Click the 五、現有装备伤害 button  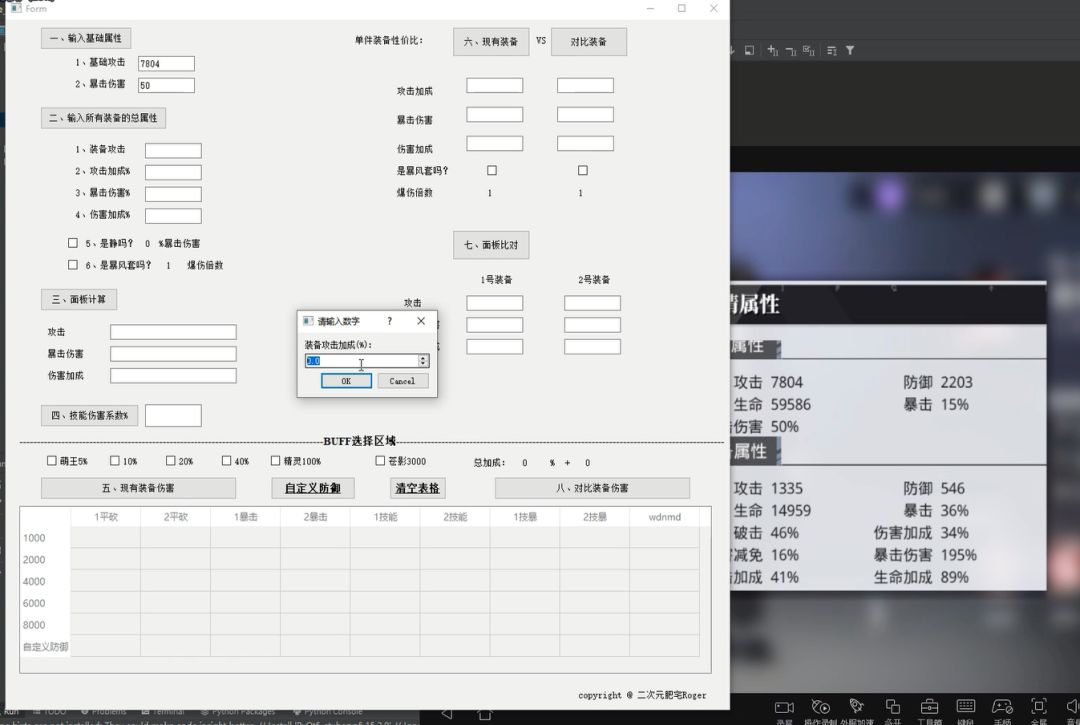tap(138, 488)
